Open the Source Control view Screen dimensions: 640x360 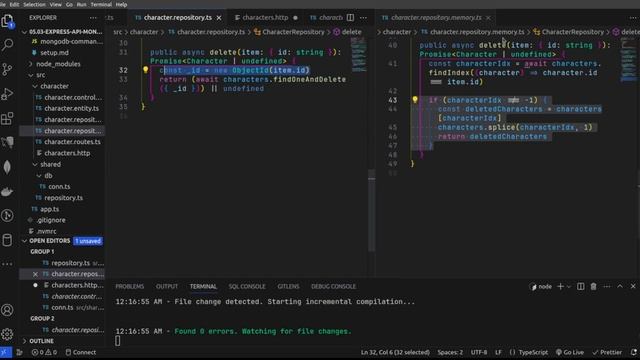[7, 69]
